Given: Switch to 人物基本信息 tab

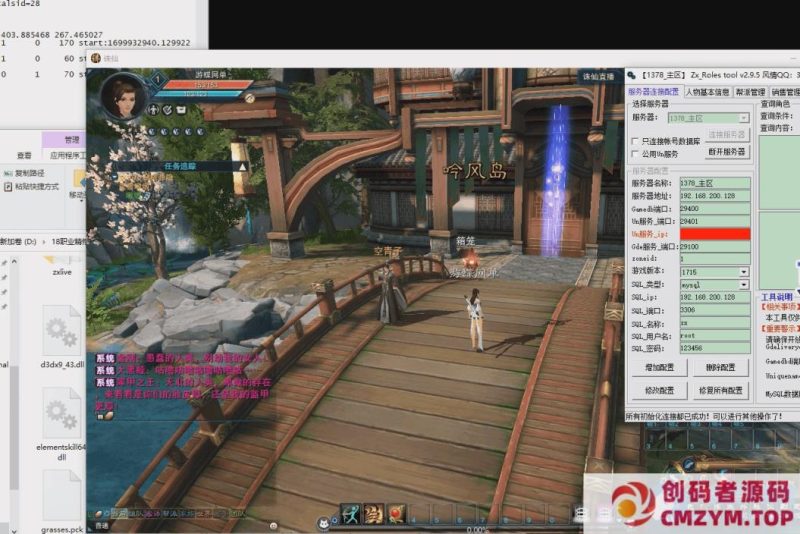Looking at the screenshot, I should click(707, 92).
